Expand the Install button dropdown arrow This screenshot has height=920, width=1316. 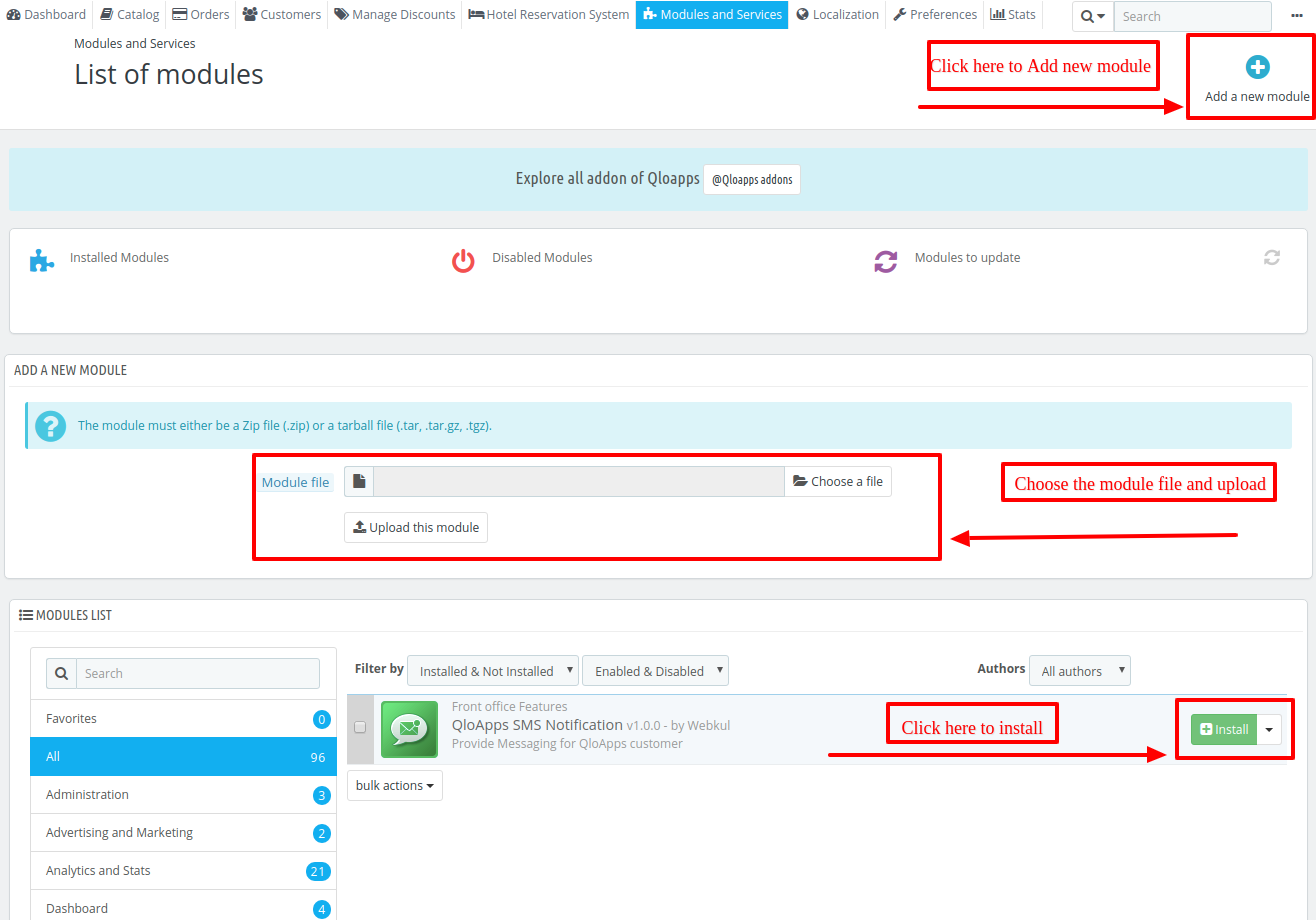coord(1269,729)
